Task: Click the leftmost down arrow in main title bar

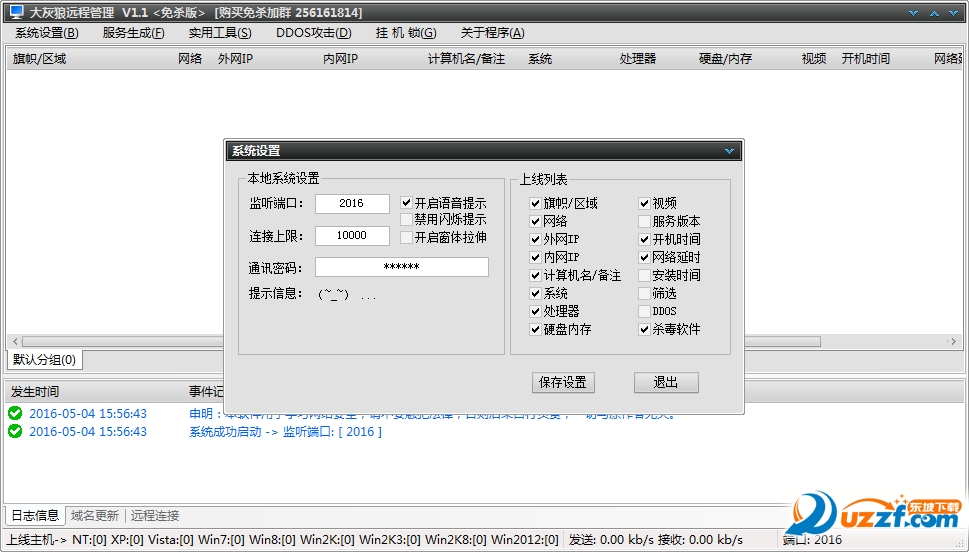Action: (913, 13)
